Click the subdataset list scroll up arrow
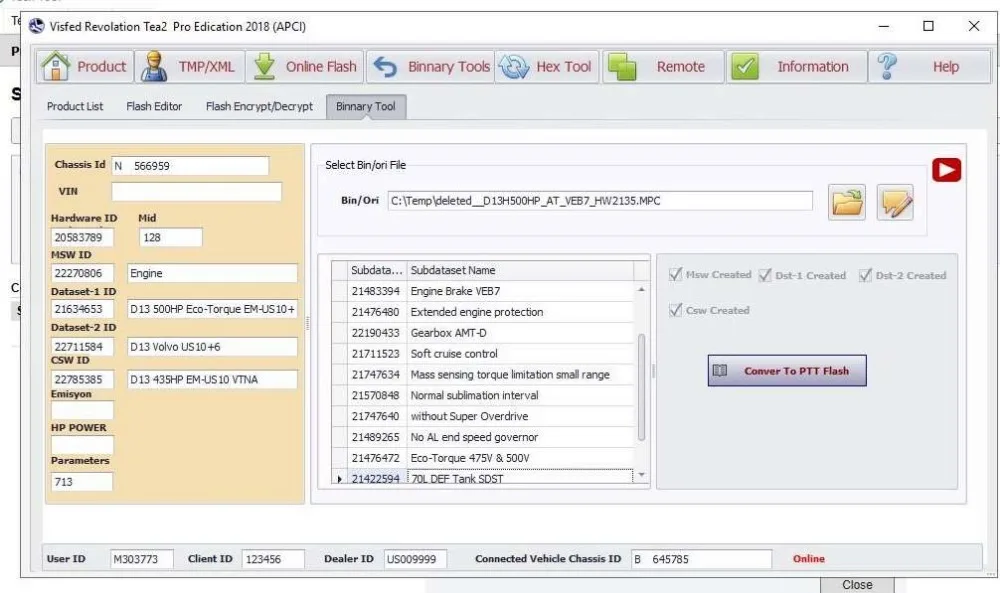Viewport: 1000px width, 593px height. (641, 289)
